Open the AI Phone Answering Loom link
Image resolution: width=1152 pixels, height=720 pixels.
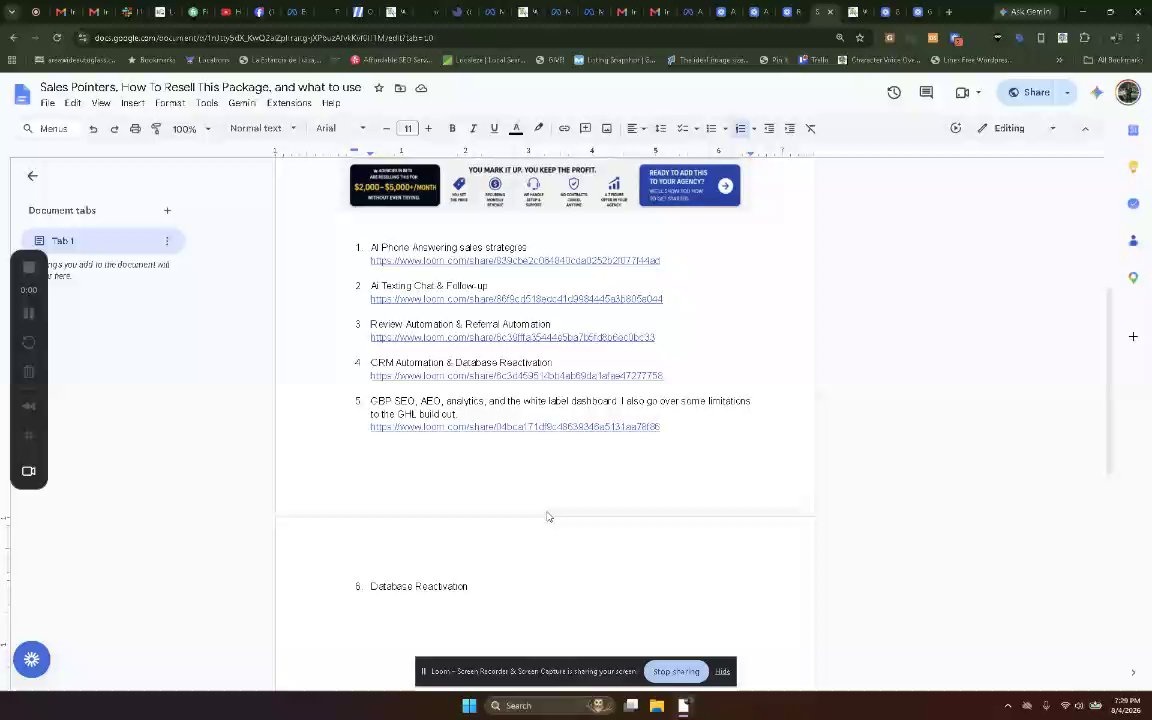tap(515, 261)
